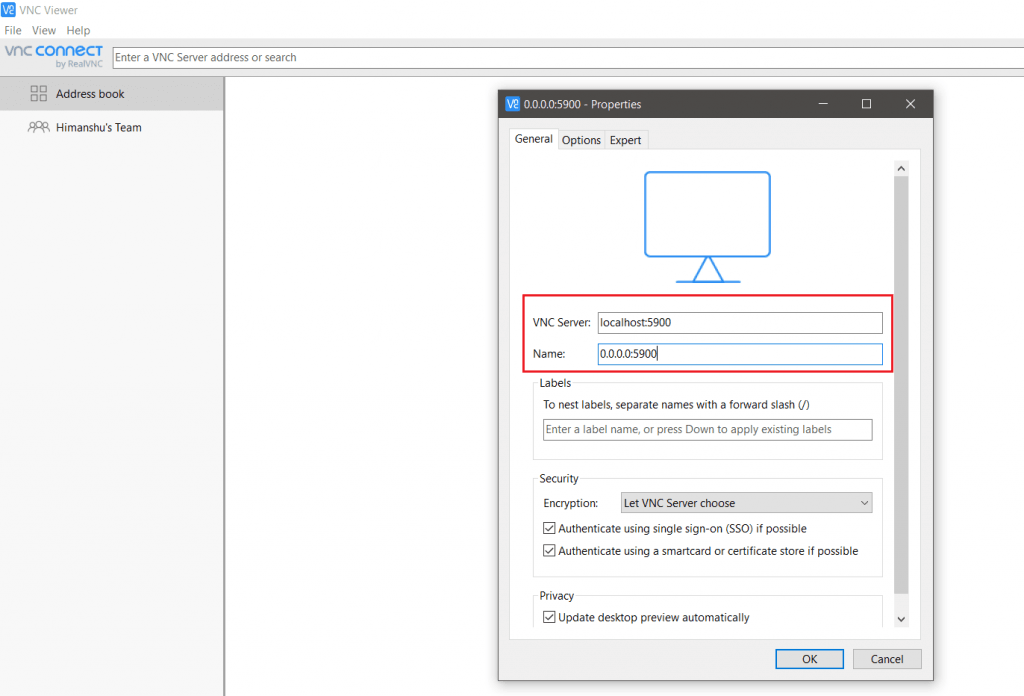Screen dimensions: 1024x696
Task: Click the Himanshu's Team people icon
Action: tap(39, 127)
